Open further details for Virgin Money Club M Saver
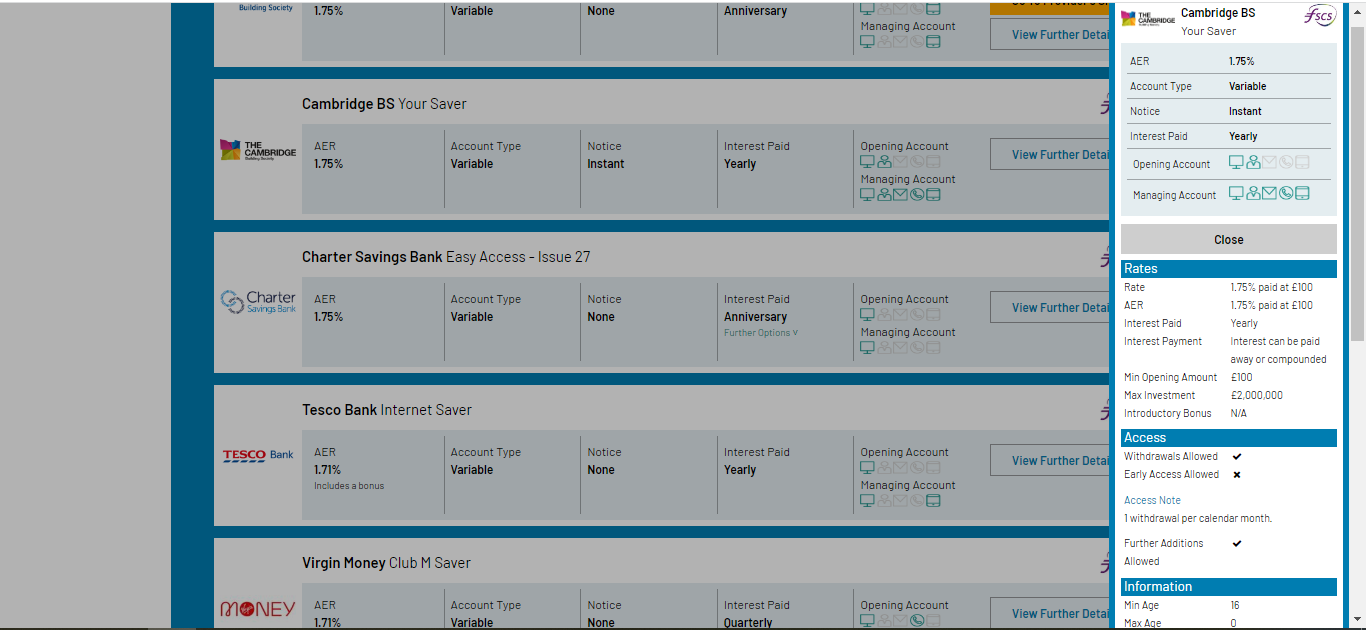The image size is (1368, 630). 1050,614
